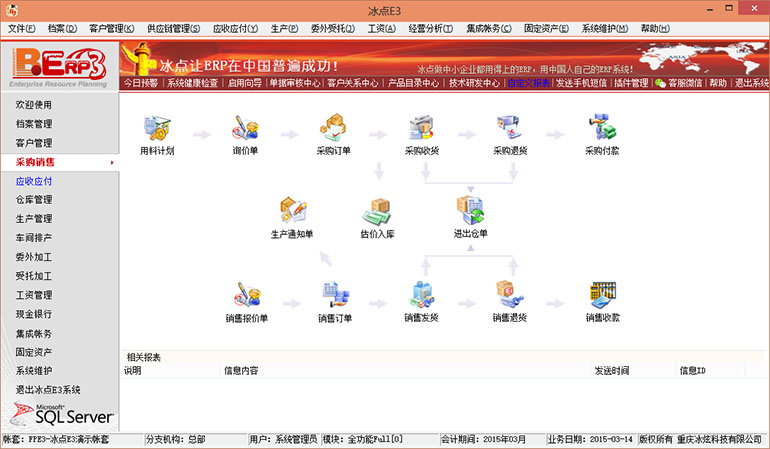Screen dimensions: 770x449
Task: Click the 系统健康检查 link
Action: (192, 83)
